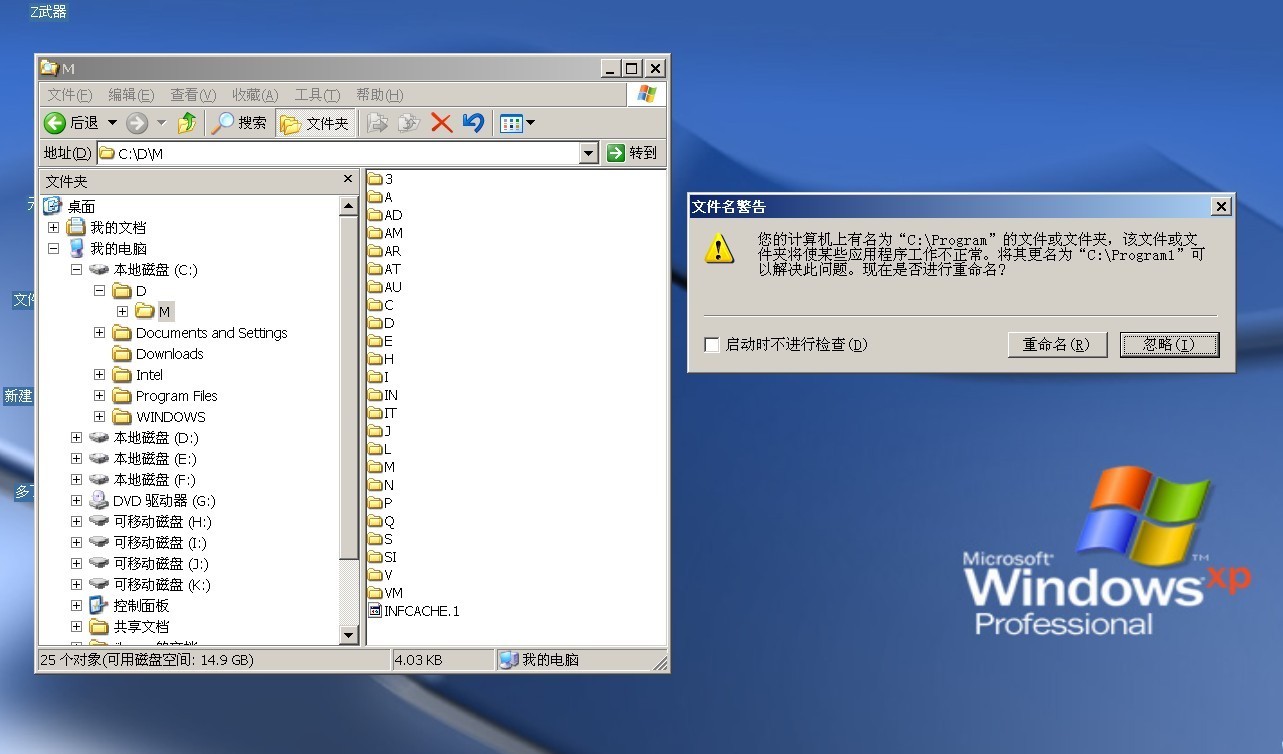Open the Back history dropdown arrow
Image resolution: width=1283 pixels, height=754 pixels.
tap(112, 123)
